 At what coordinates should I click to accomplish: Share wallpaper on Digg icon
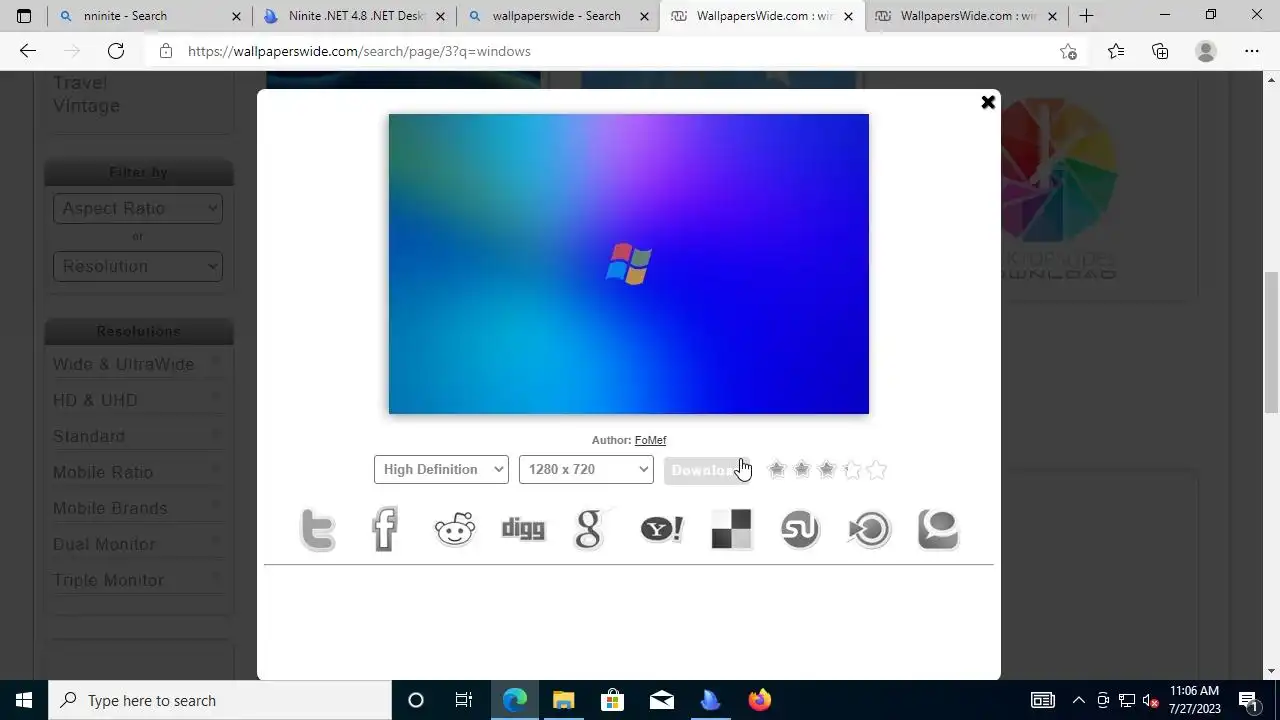523,529
